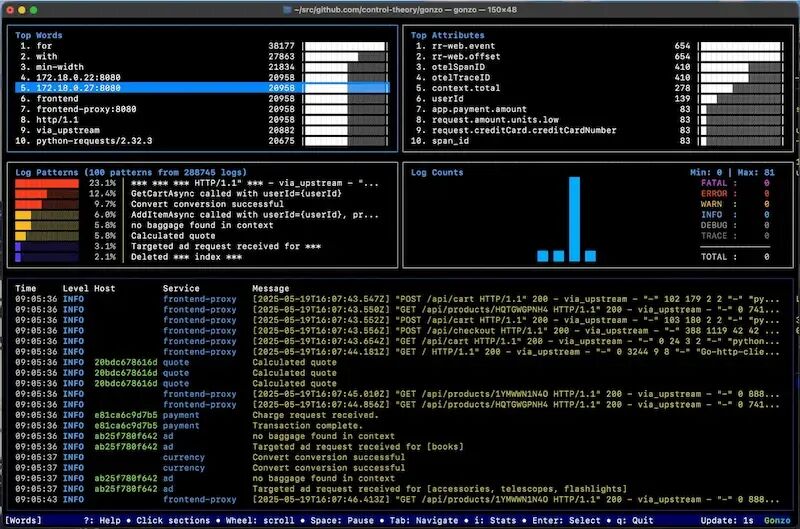Click the DEBUG severity label
Viewport: 800px width, 529px height.
pyautogui.click(x=714, y=225)
